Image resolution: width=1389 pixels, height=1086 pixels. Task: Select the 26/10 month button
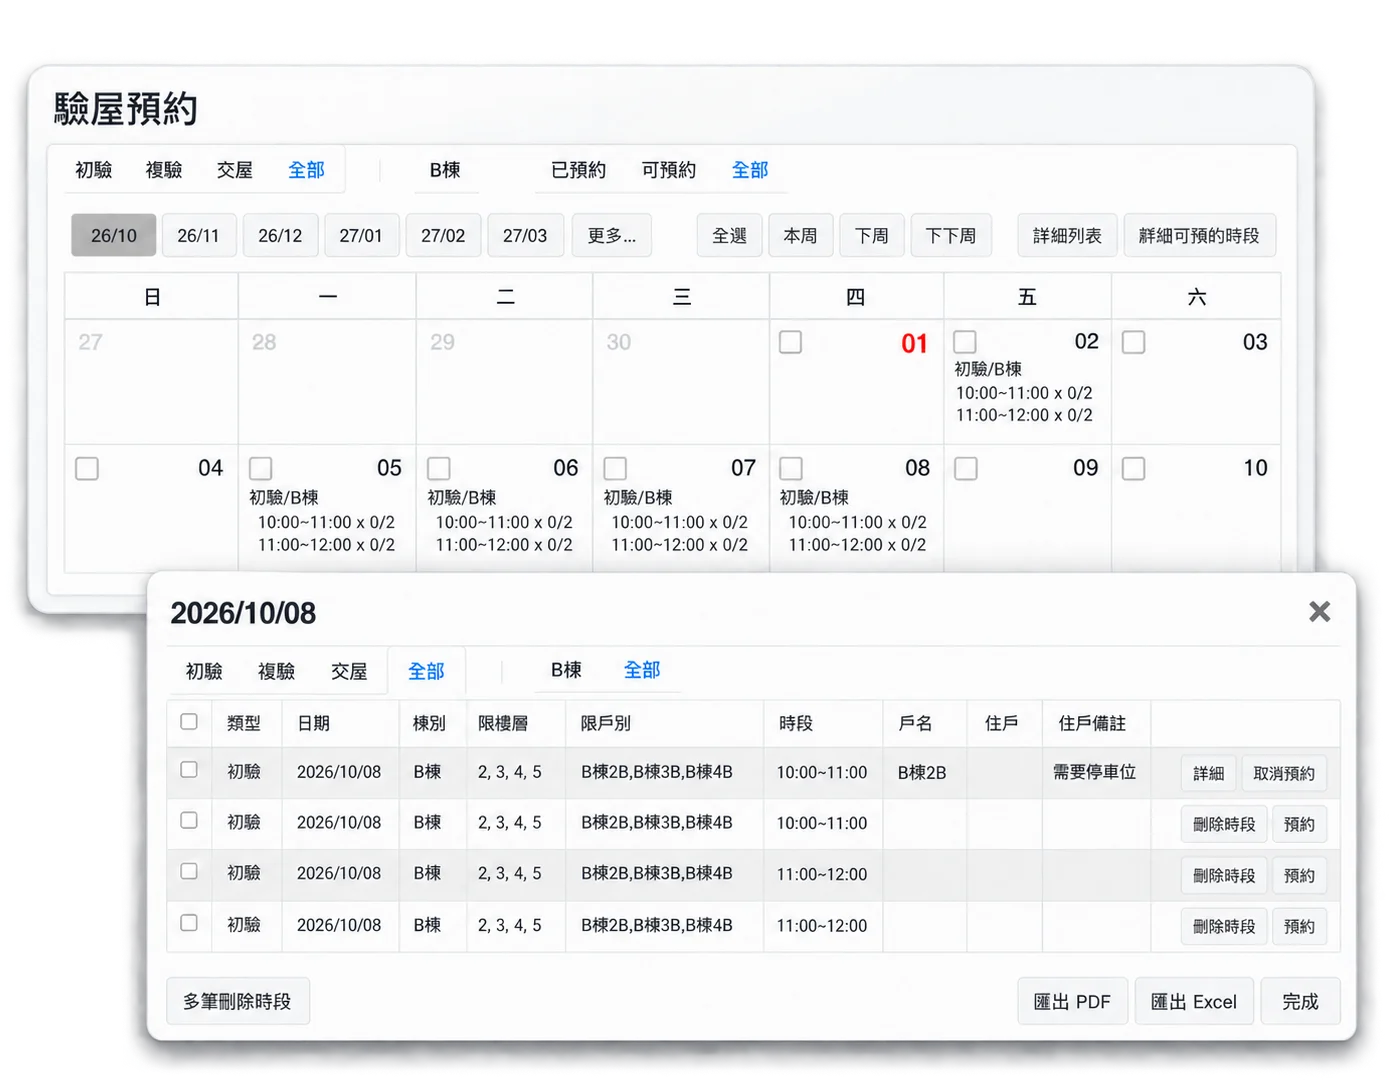click(114, 235)
